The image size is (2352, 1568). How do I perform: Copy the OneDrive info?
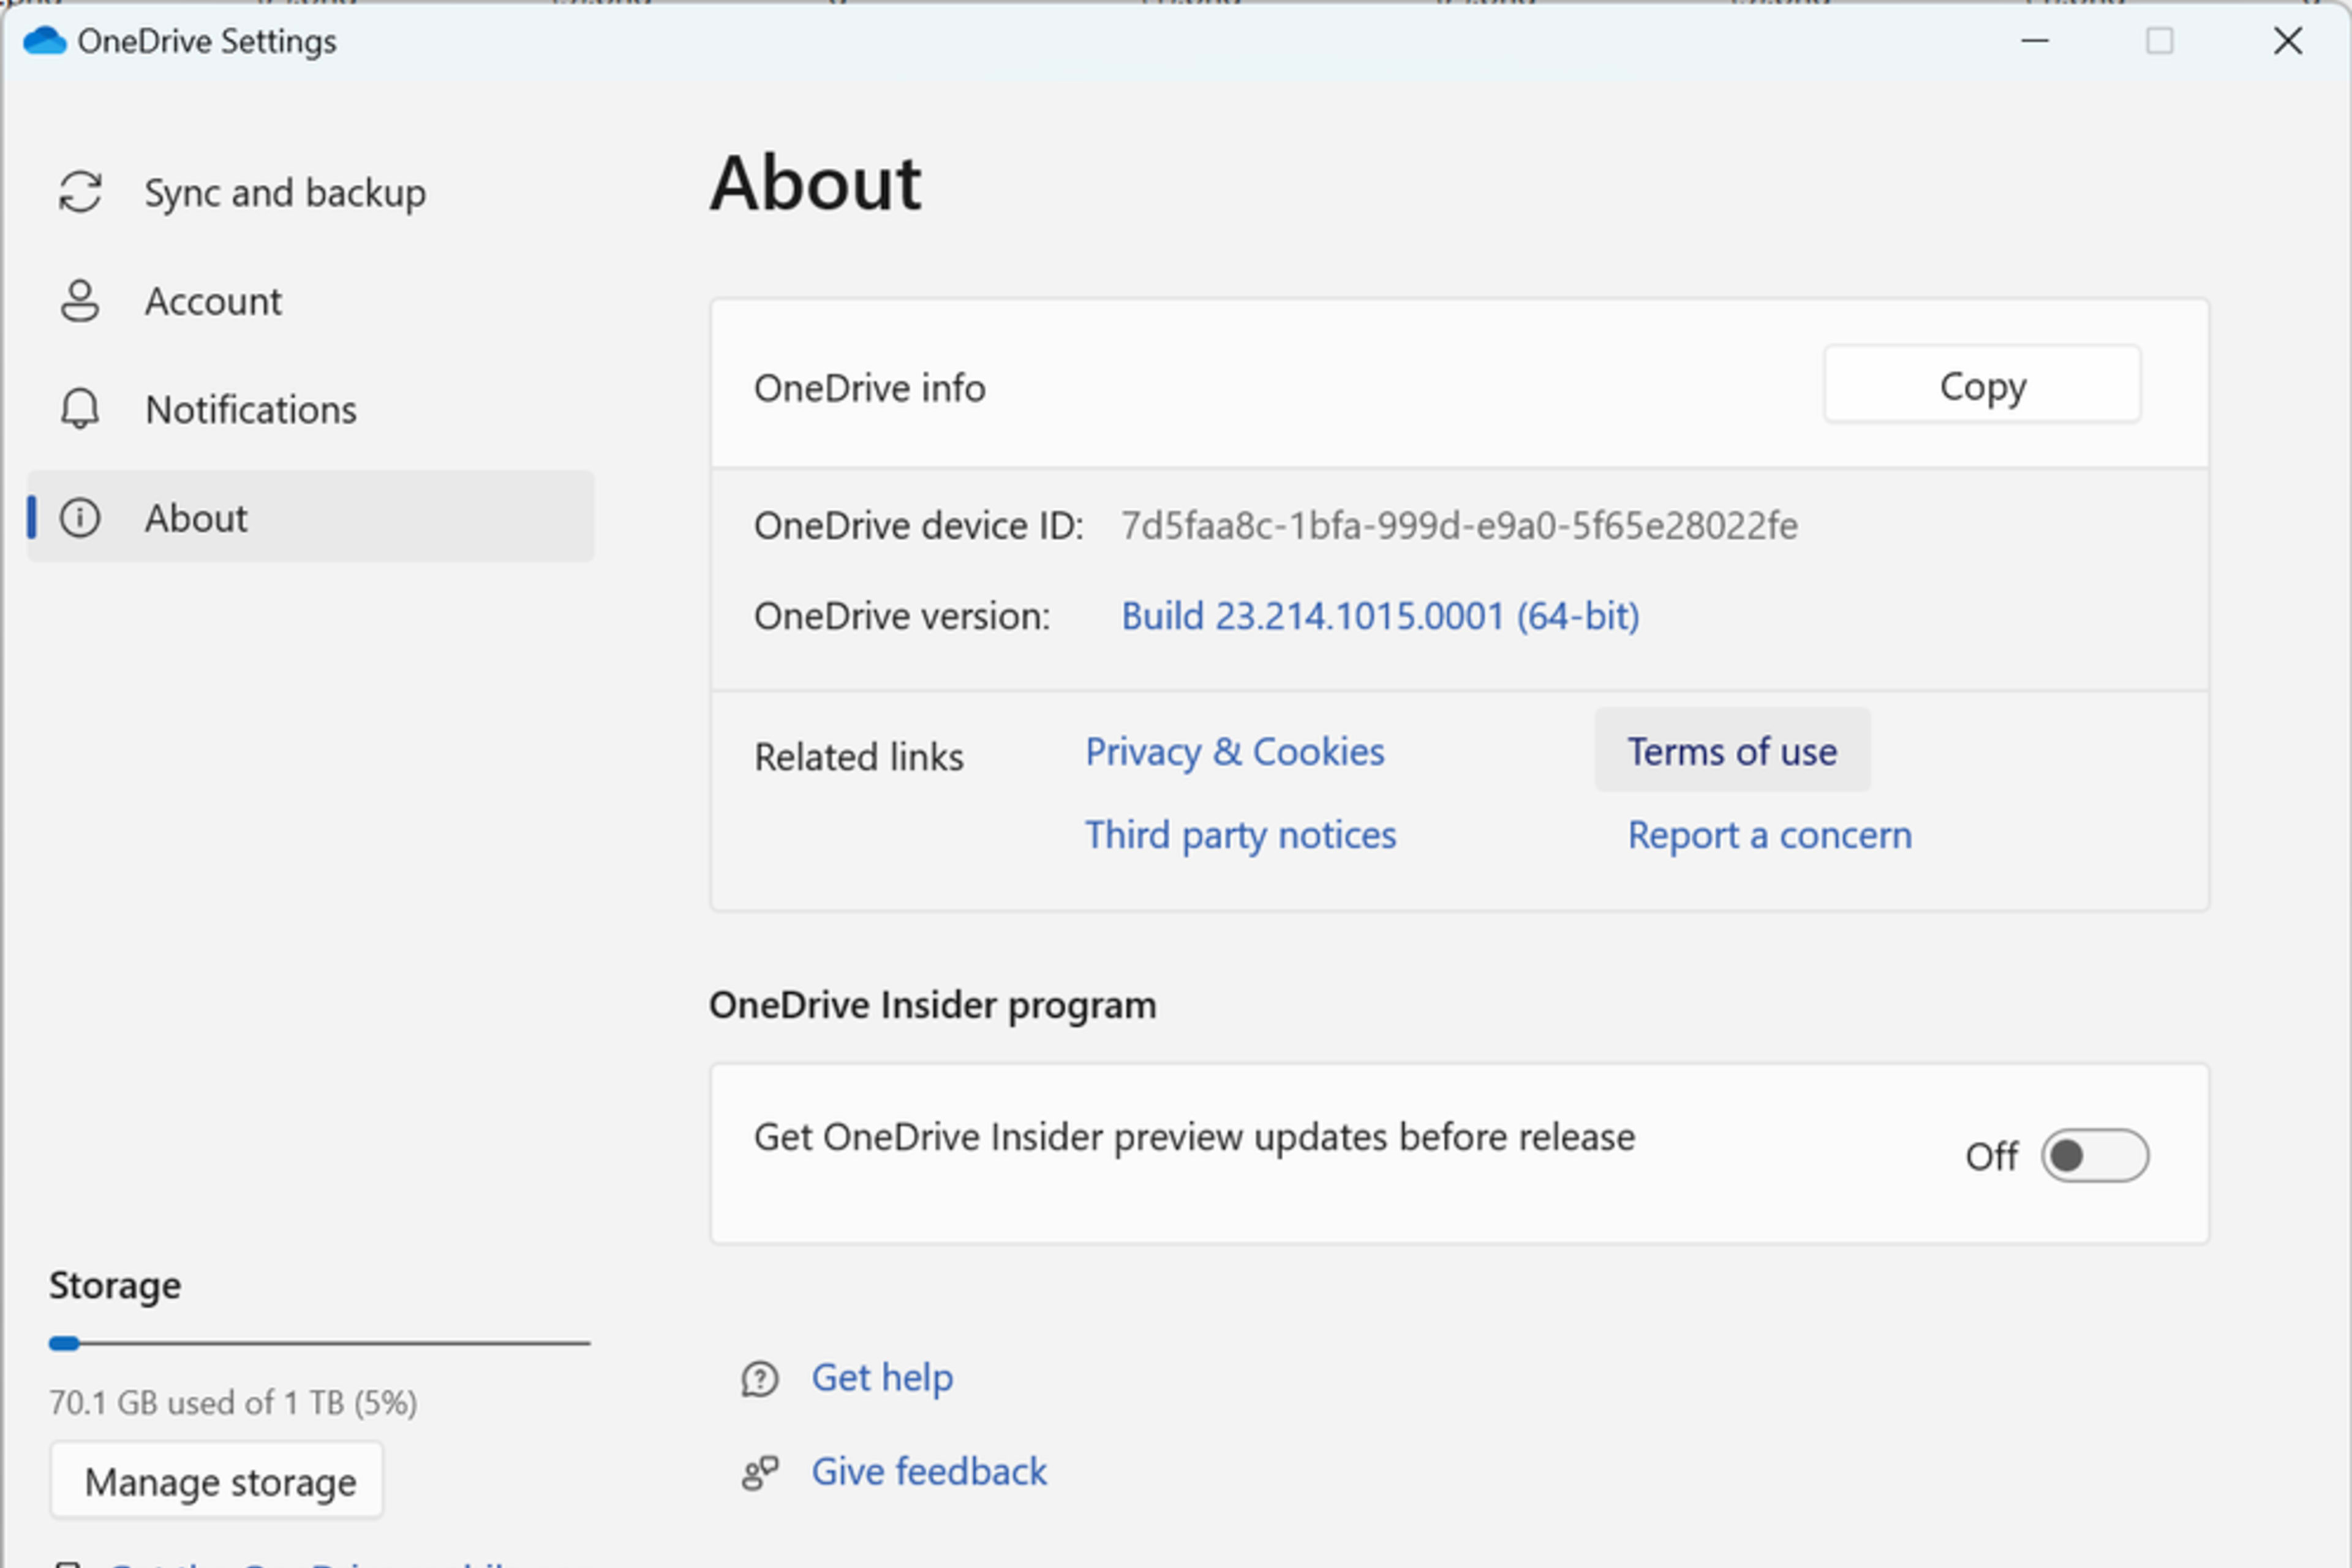pos(1982,385)
